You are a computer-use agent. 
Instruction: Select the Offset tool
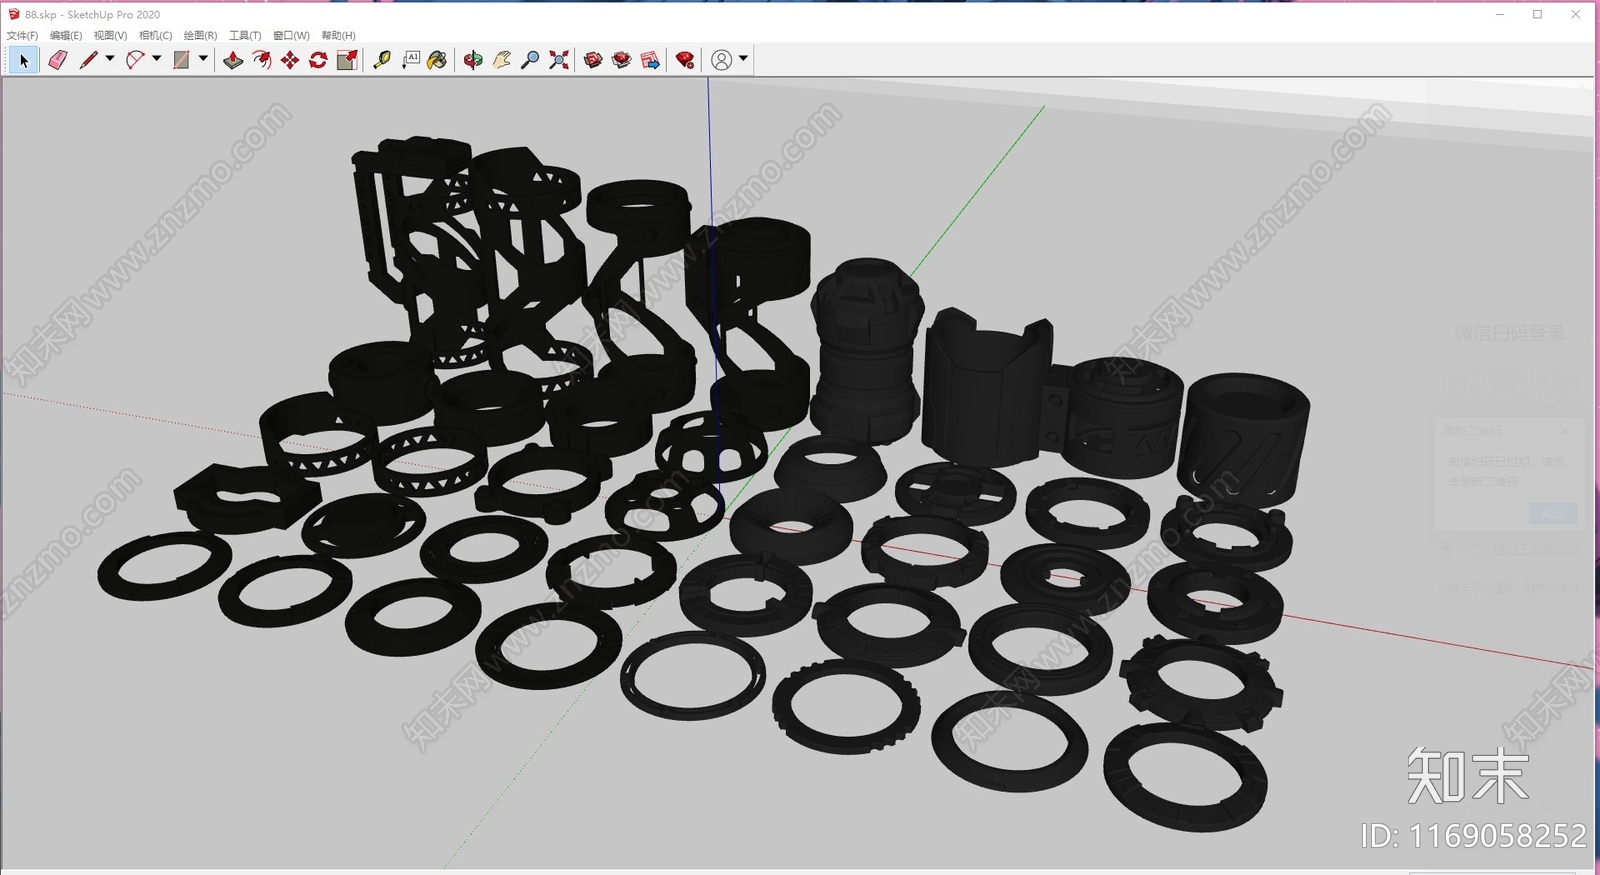click(261, 60)
